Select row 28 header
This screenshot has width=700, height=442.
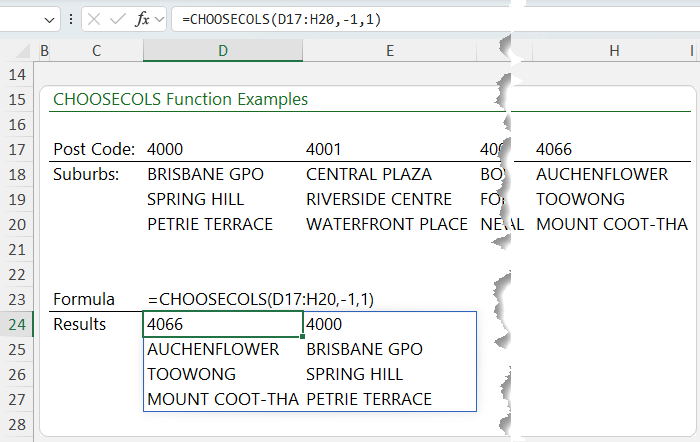pyautogui.click(x=17, y=424)
